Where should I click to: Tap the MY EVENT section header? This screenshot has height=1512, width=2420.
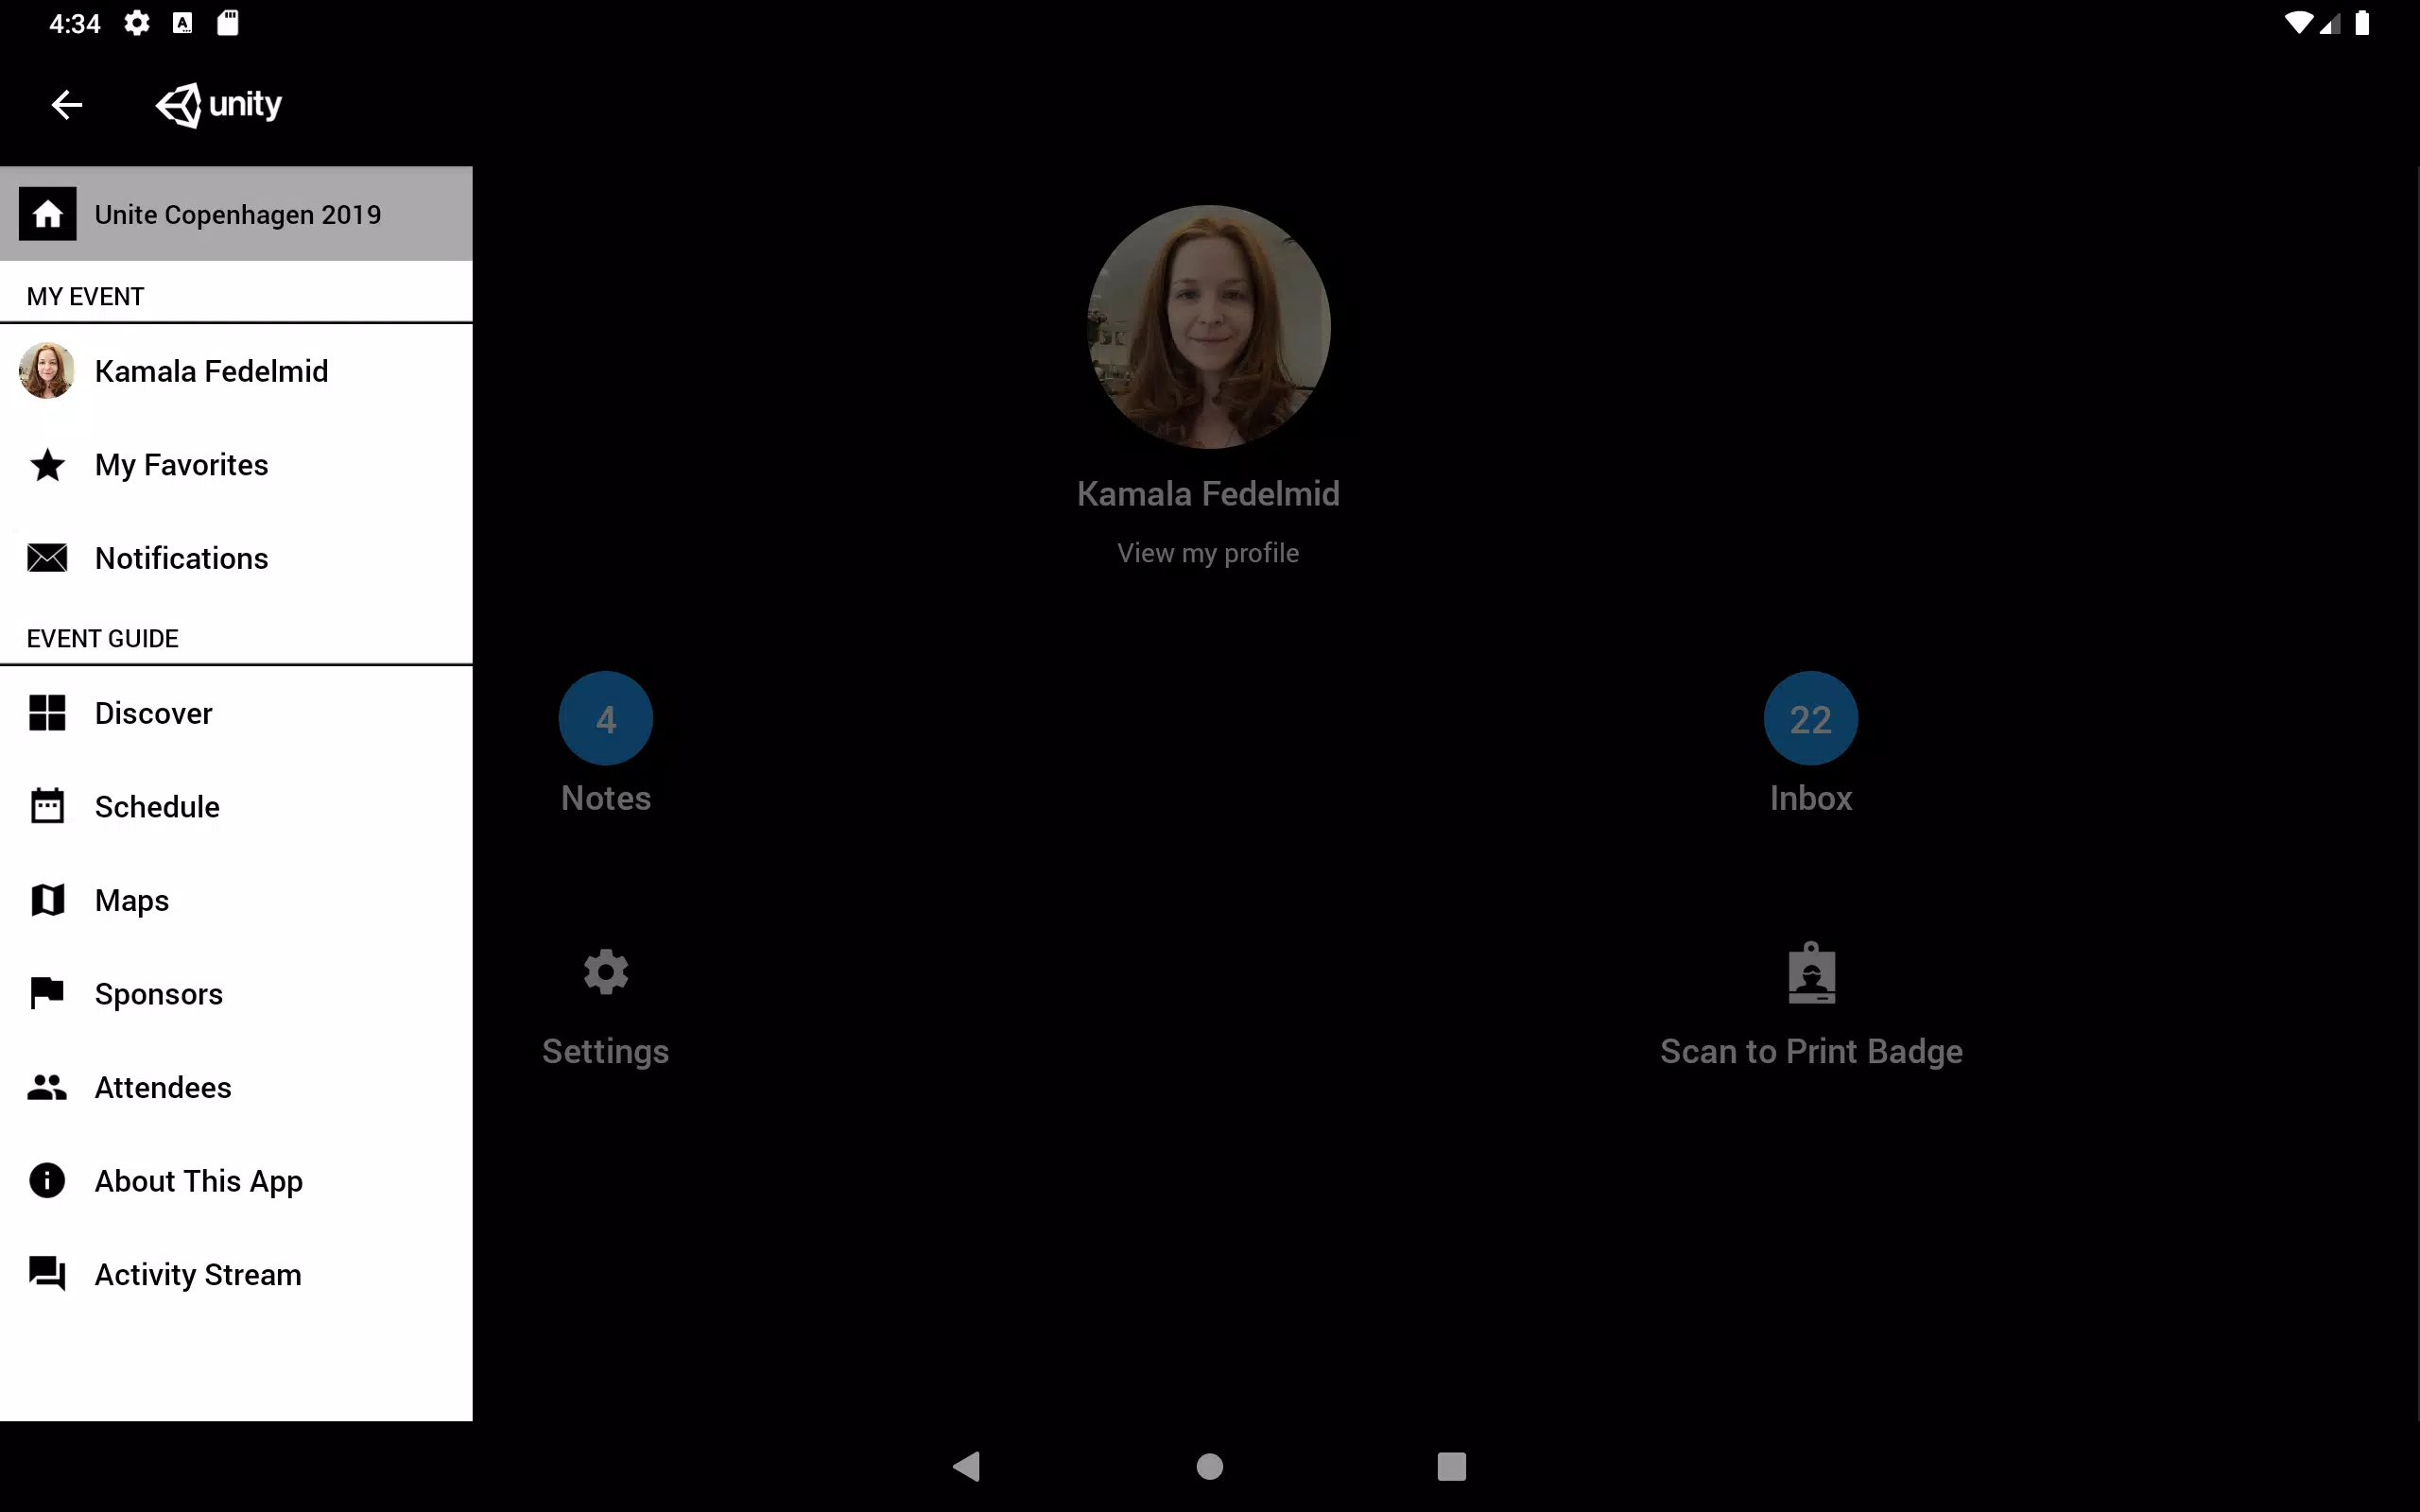86,296
